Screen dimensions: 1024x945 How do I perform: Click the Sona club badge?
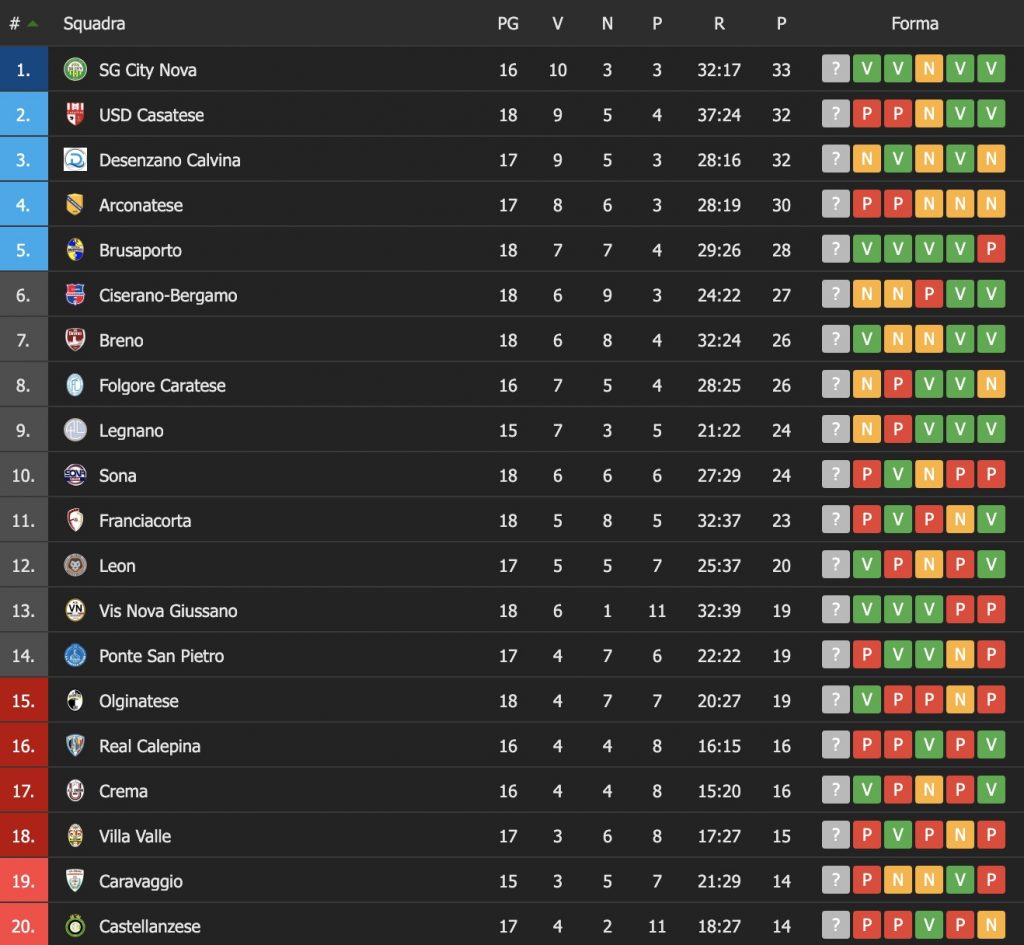pyautogui.click(x=75, y=475)
